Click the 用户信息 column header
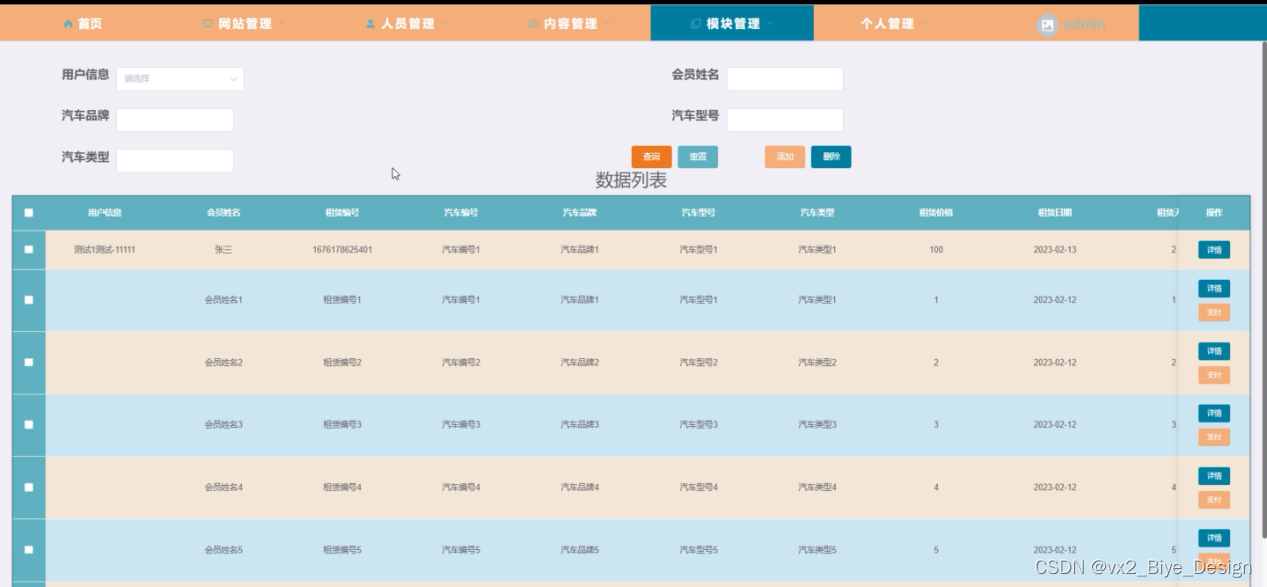The width and height of the screenshot is (1267, 587). pos(105,213)
